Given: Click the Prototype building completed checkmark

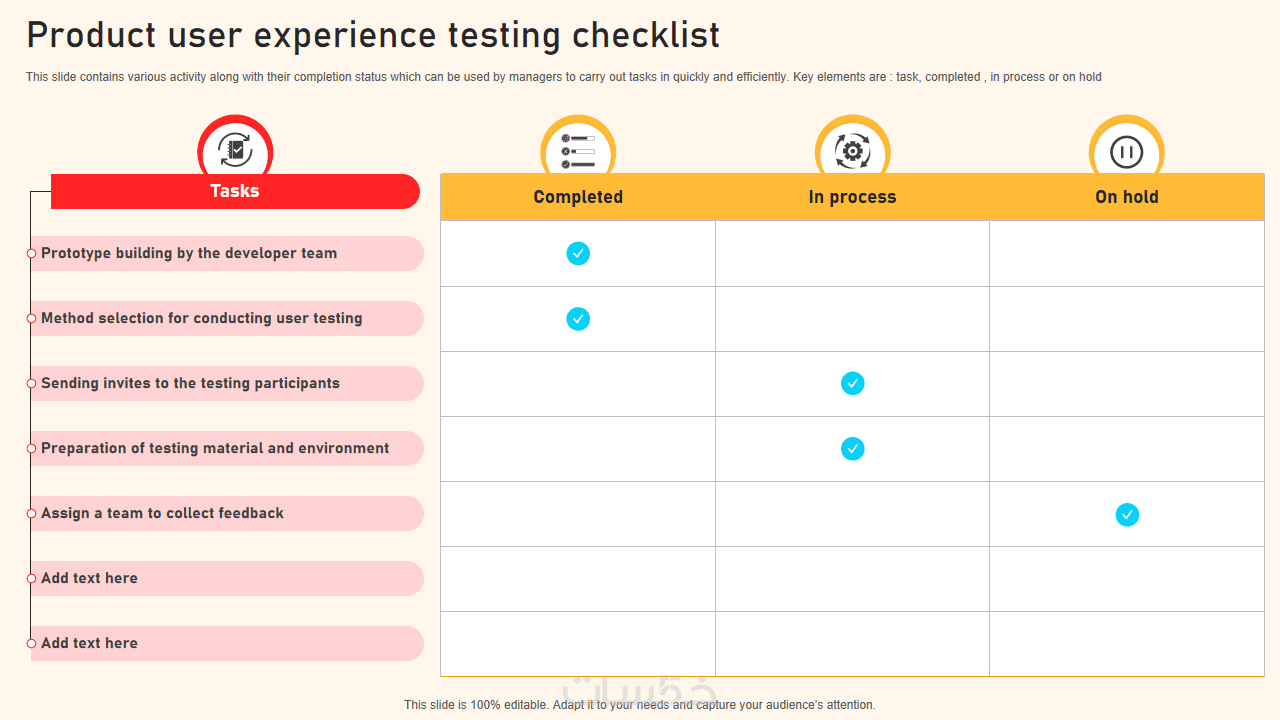Looking at the screenshot, I should 578,254.
